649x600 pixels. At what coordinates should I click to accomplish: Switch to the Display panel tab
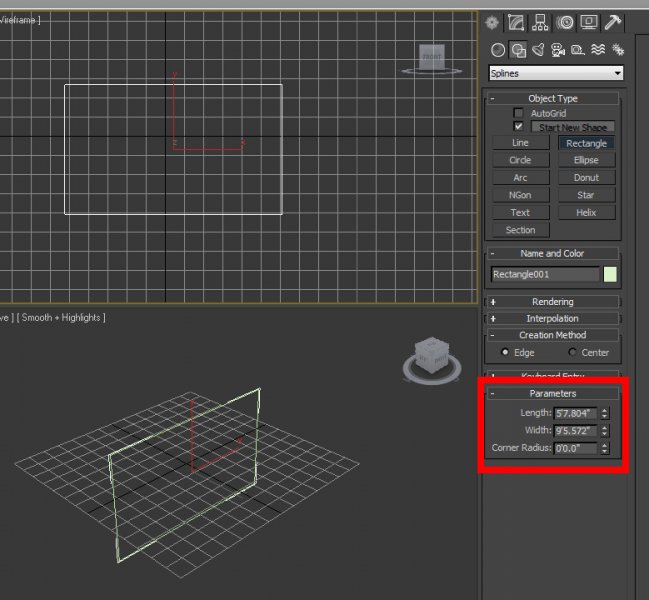point(589,22)
